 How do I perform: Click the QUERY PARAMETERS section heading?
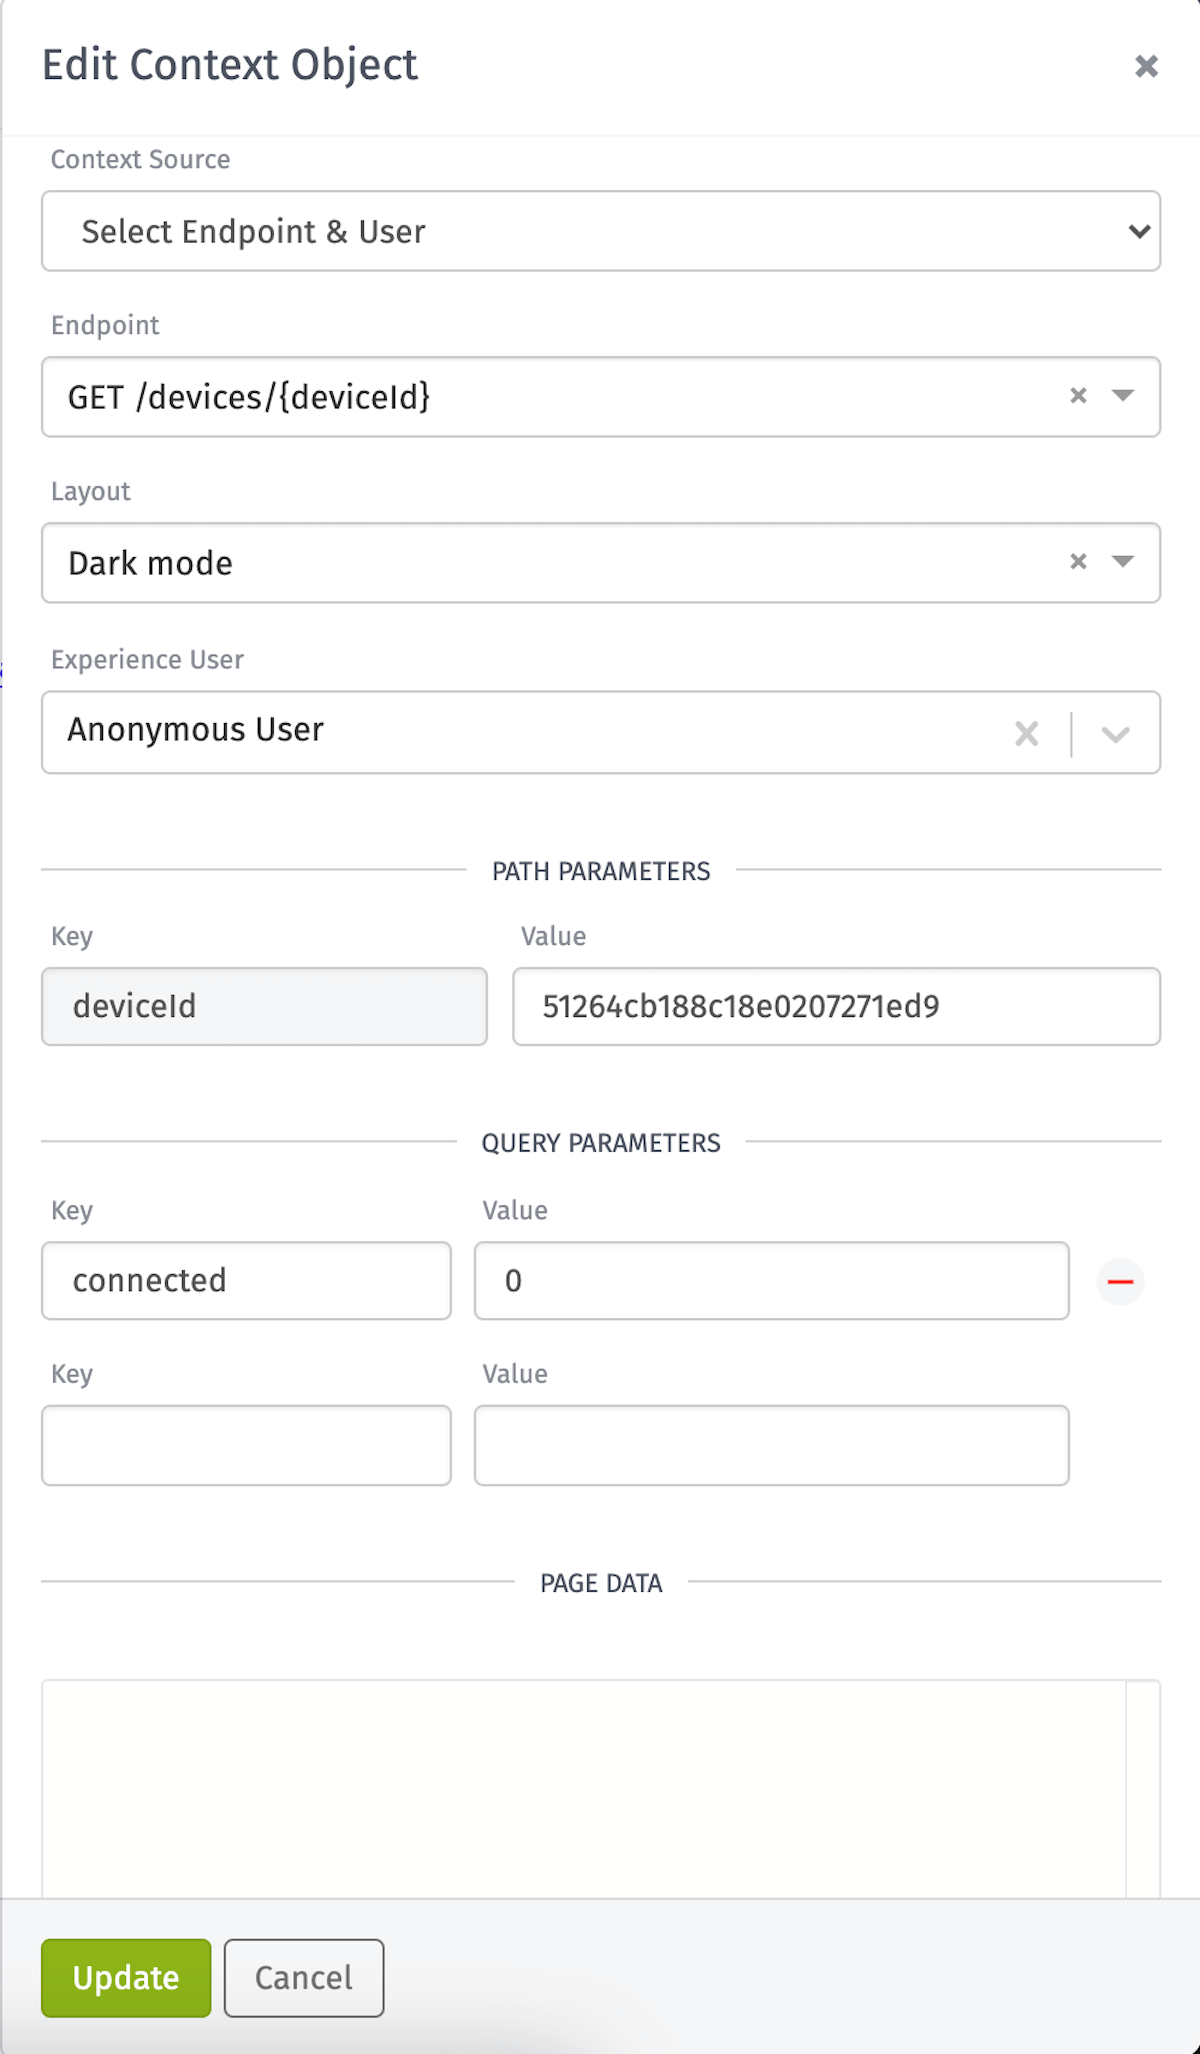601,1143
